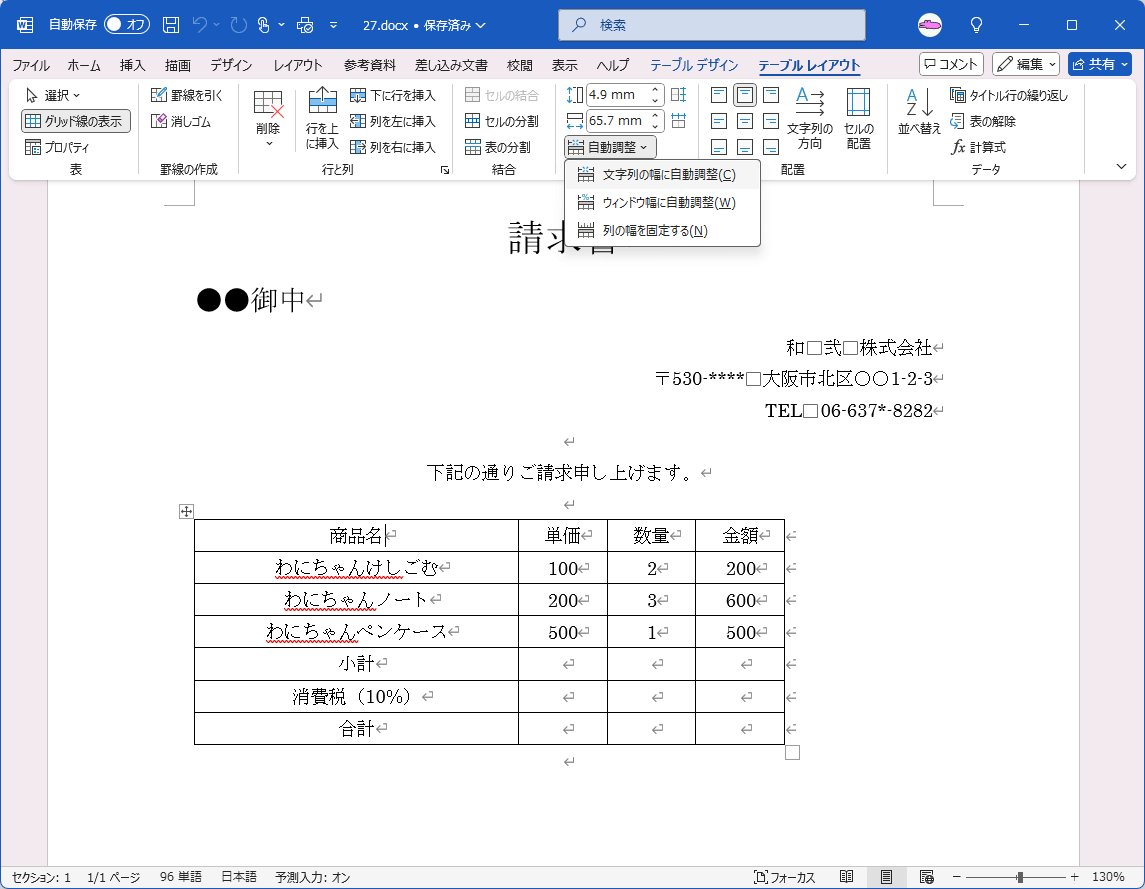Image resolution: width=1145 pixels, height=889 pixels.
Task: Open セルの配置 cell margins
Action: 859,118
